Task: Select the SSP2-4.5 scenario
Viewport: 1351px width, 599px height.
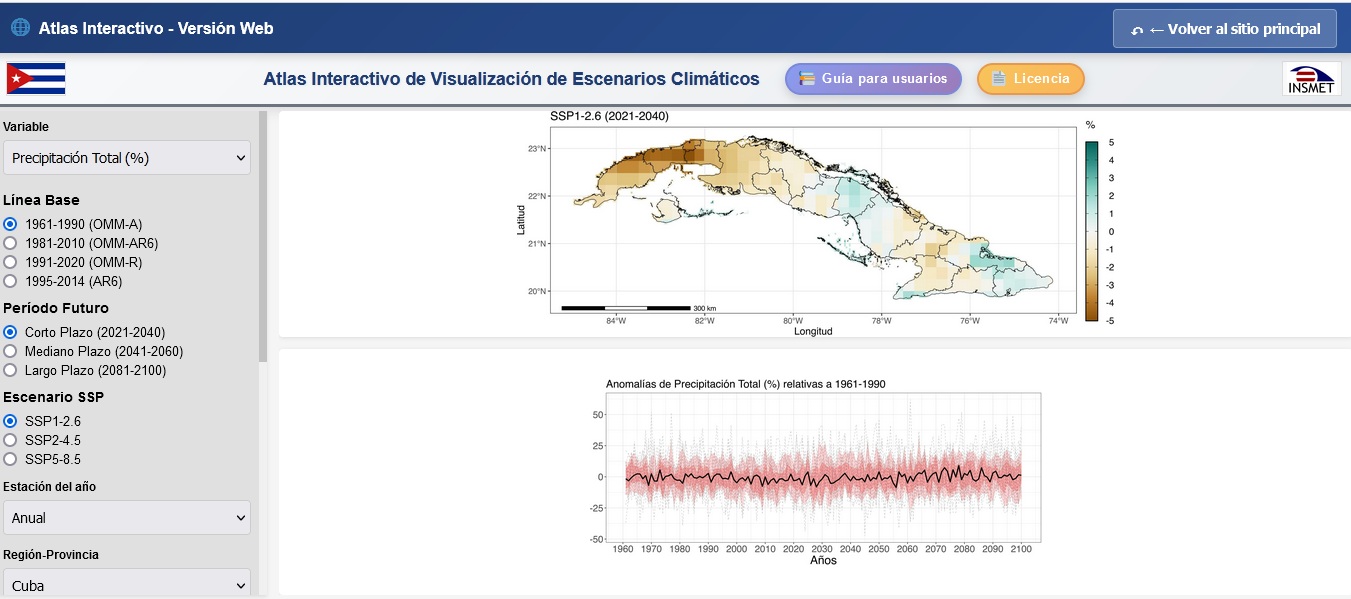Action: pos(9,440)
